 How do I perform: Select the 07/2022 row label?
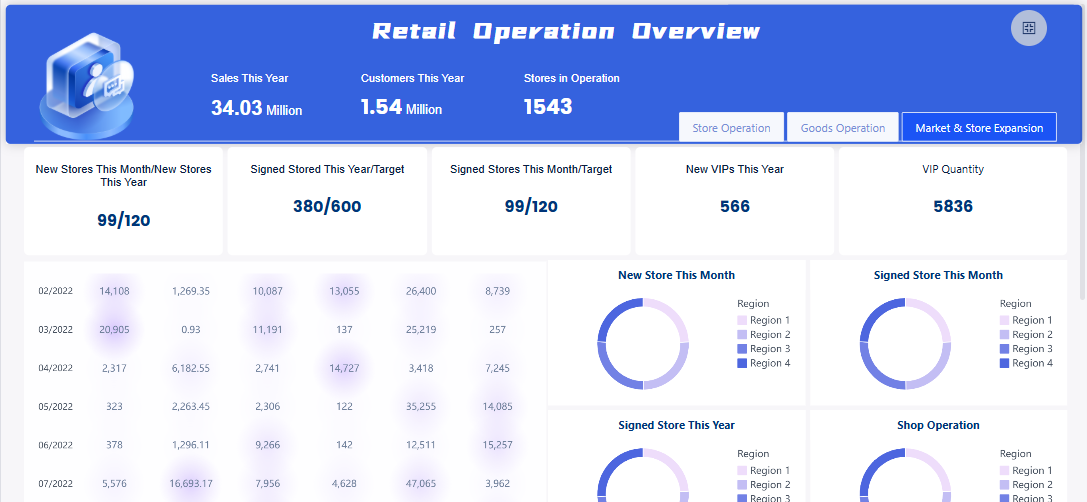point(55,484)
